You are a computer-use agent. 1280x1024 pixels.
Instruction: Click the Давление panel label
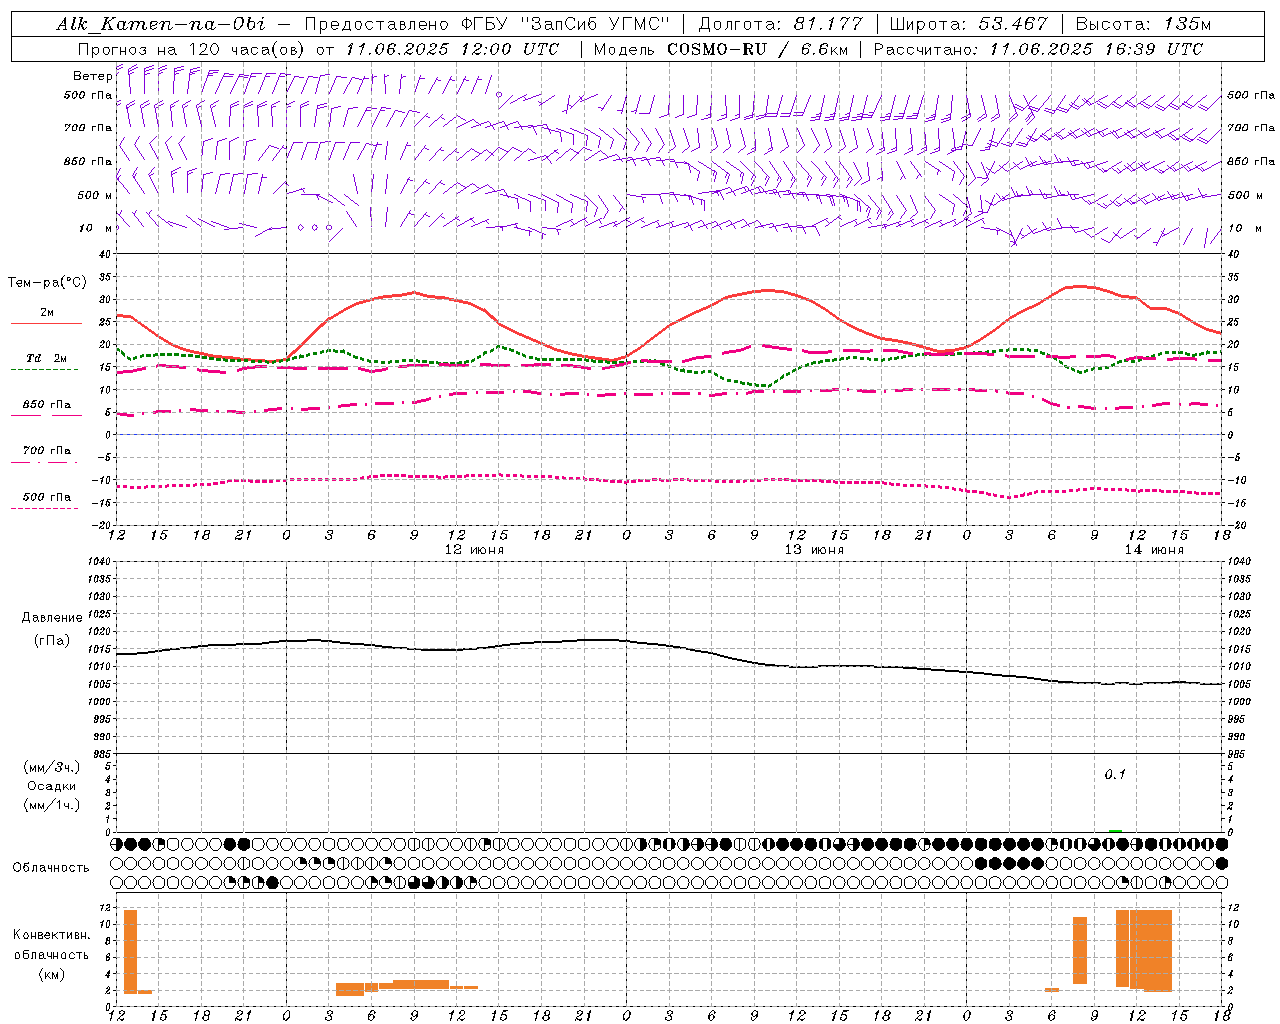[x=52, y=618]
